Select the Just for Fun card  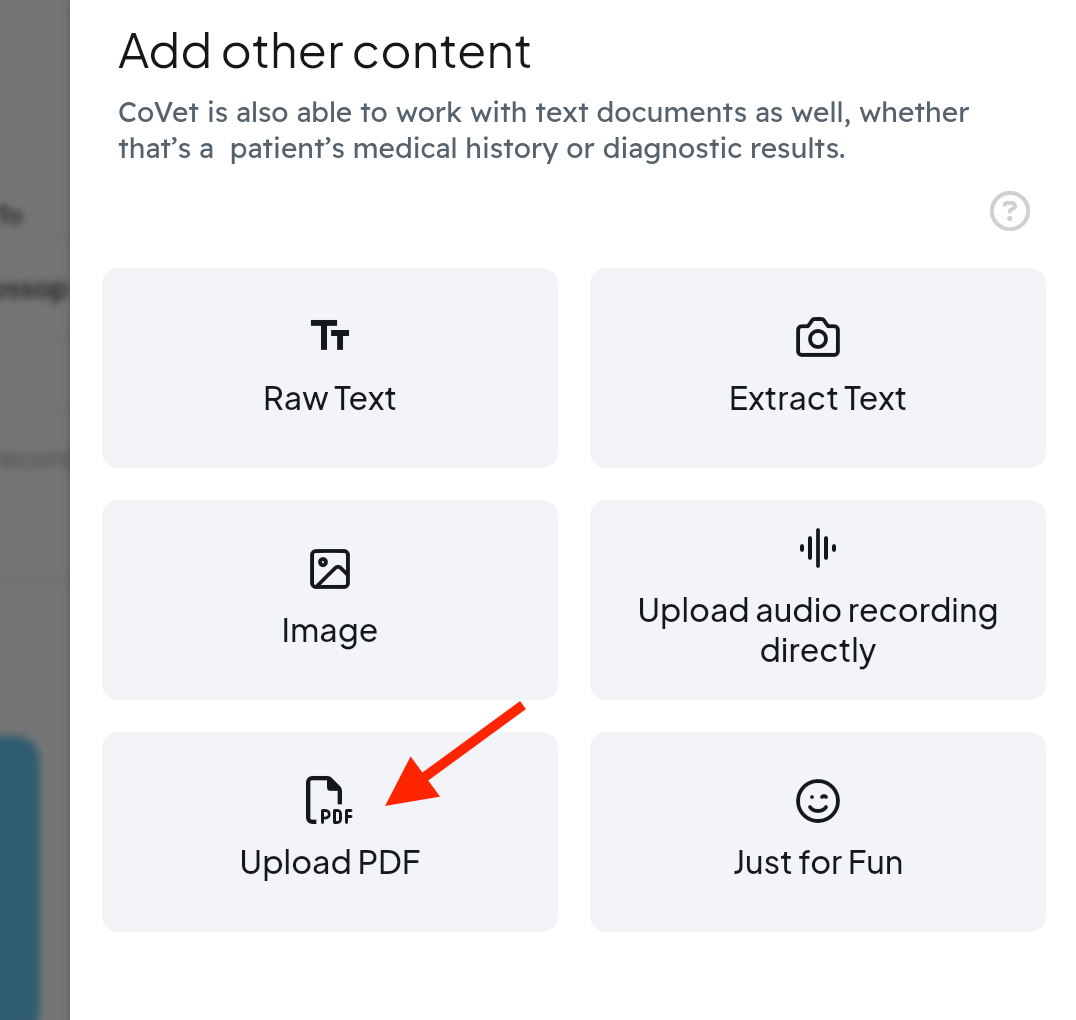pyautogui.click(x=818, y=832)
